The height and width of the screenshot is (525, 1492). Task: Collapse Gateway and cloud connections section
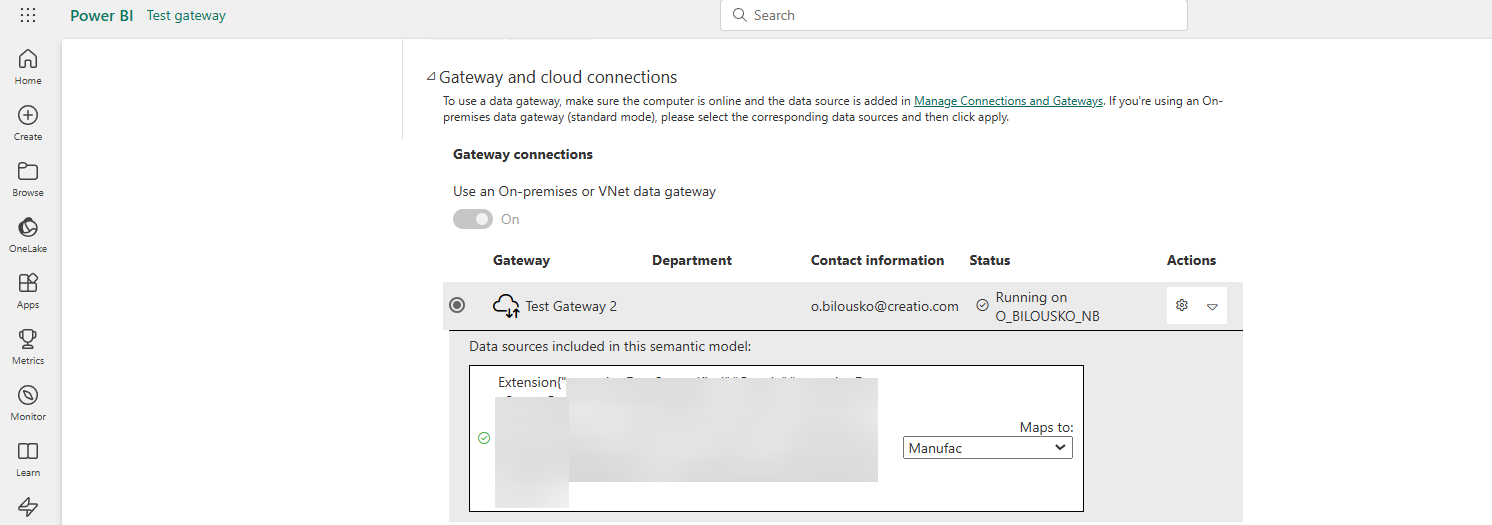[x=431, y=77]
